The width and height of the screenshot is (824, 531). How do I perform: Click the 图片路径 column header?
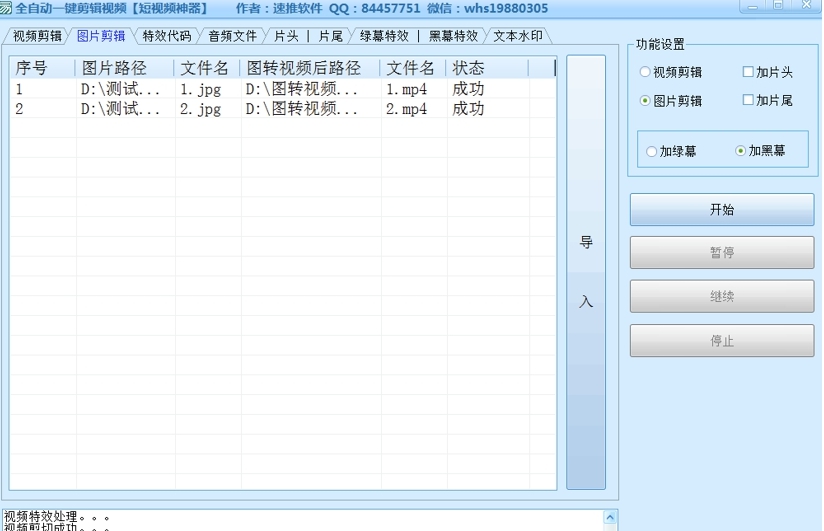(125, 68)
